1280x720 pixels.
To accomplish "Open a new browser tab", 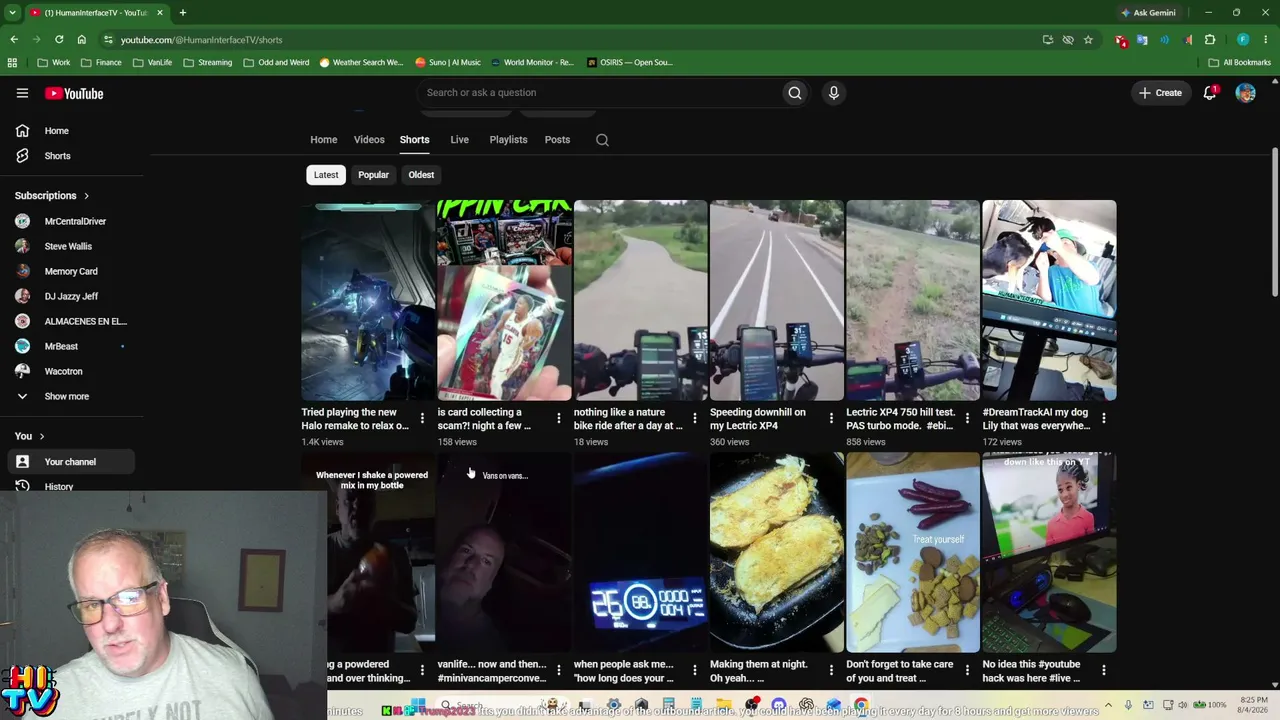I will [182, 13].
